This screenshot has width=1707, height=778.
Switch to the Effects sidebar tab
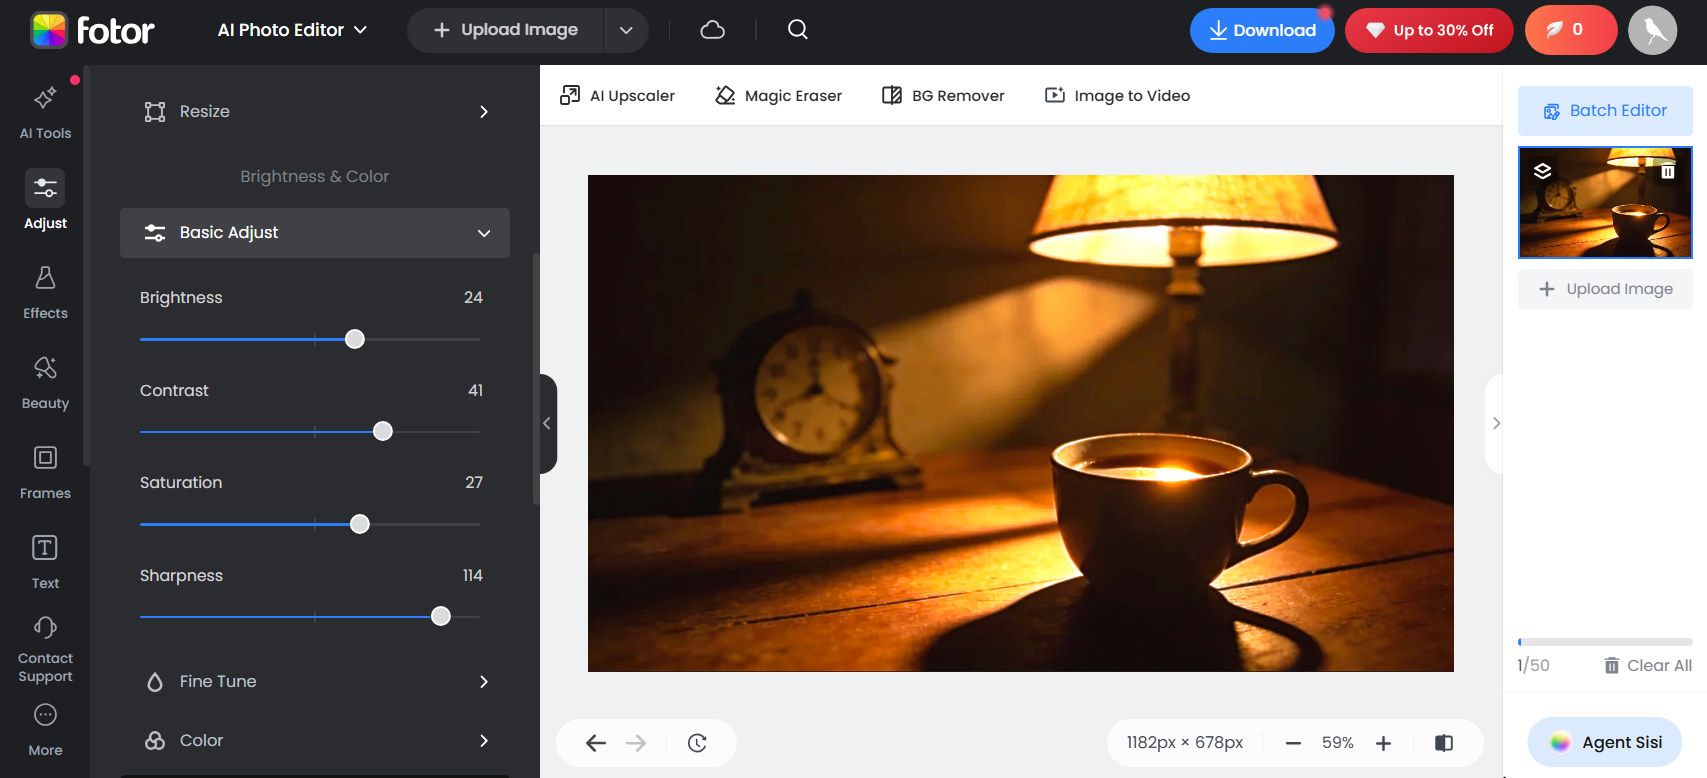click(45, 291)
